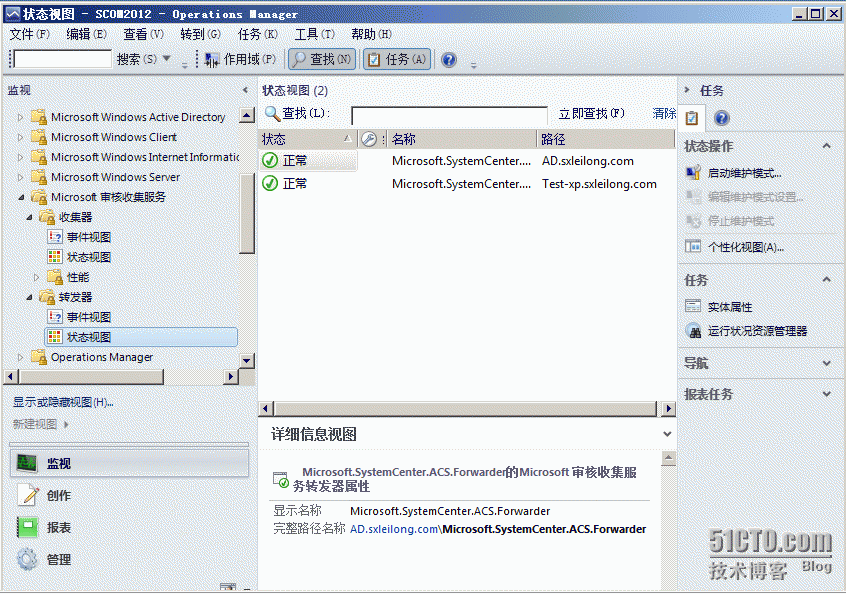Click the 立即查找 (F) button
Viewport: 846px width, 594px height.
tap(591, 114)
